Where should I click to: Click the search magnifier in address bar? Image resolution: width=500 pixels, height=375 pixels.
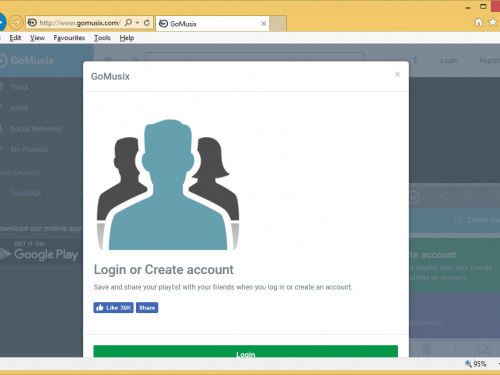(128, 23)
